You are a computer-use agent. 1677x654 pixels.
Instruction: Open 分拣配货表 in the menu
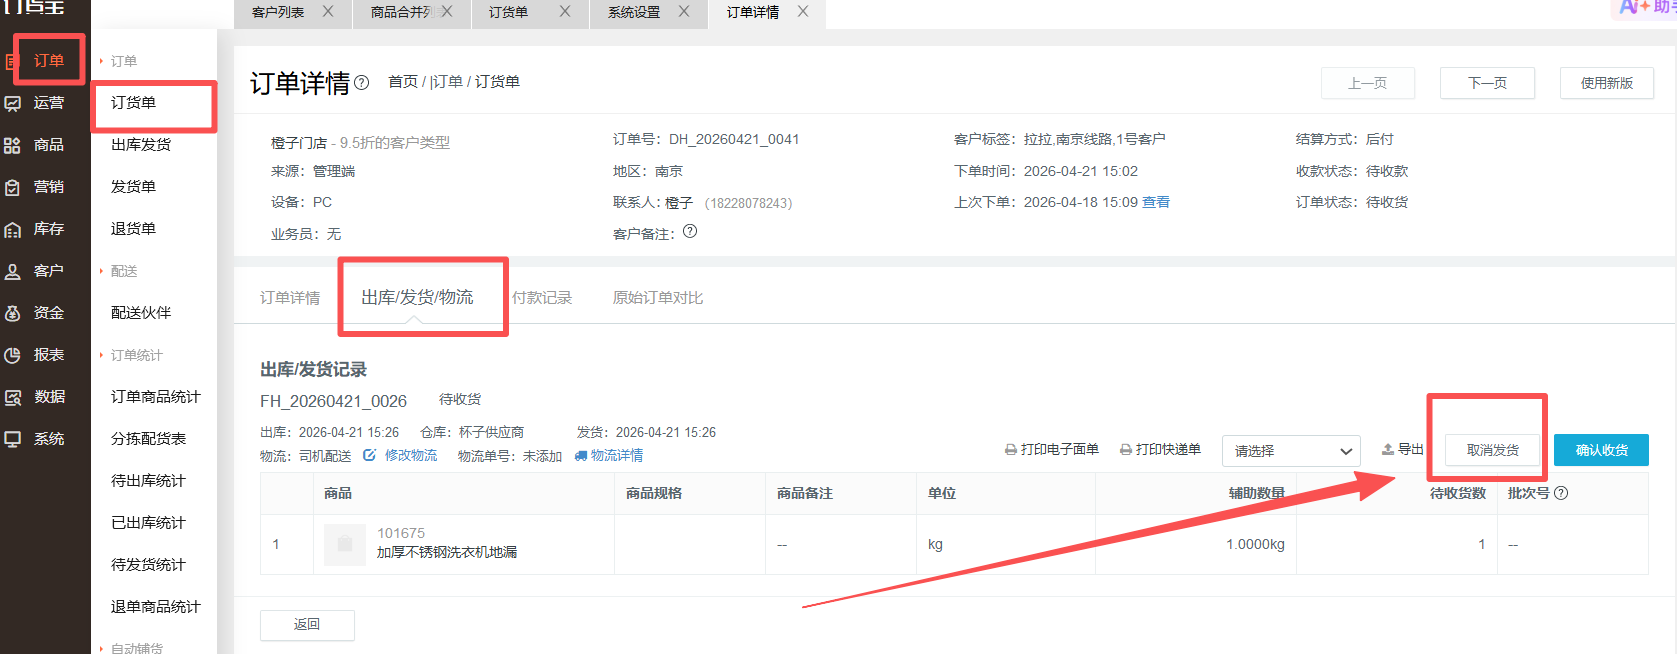pyautogui.click(x=148, y=439)
